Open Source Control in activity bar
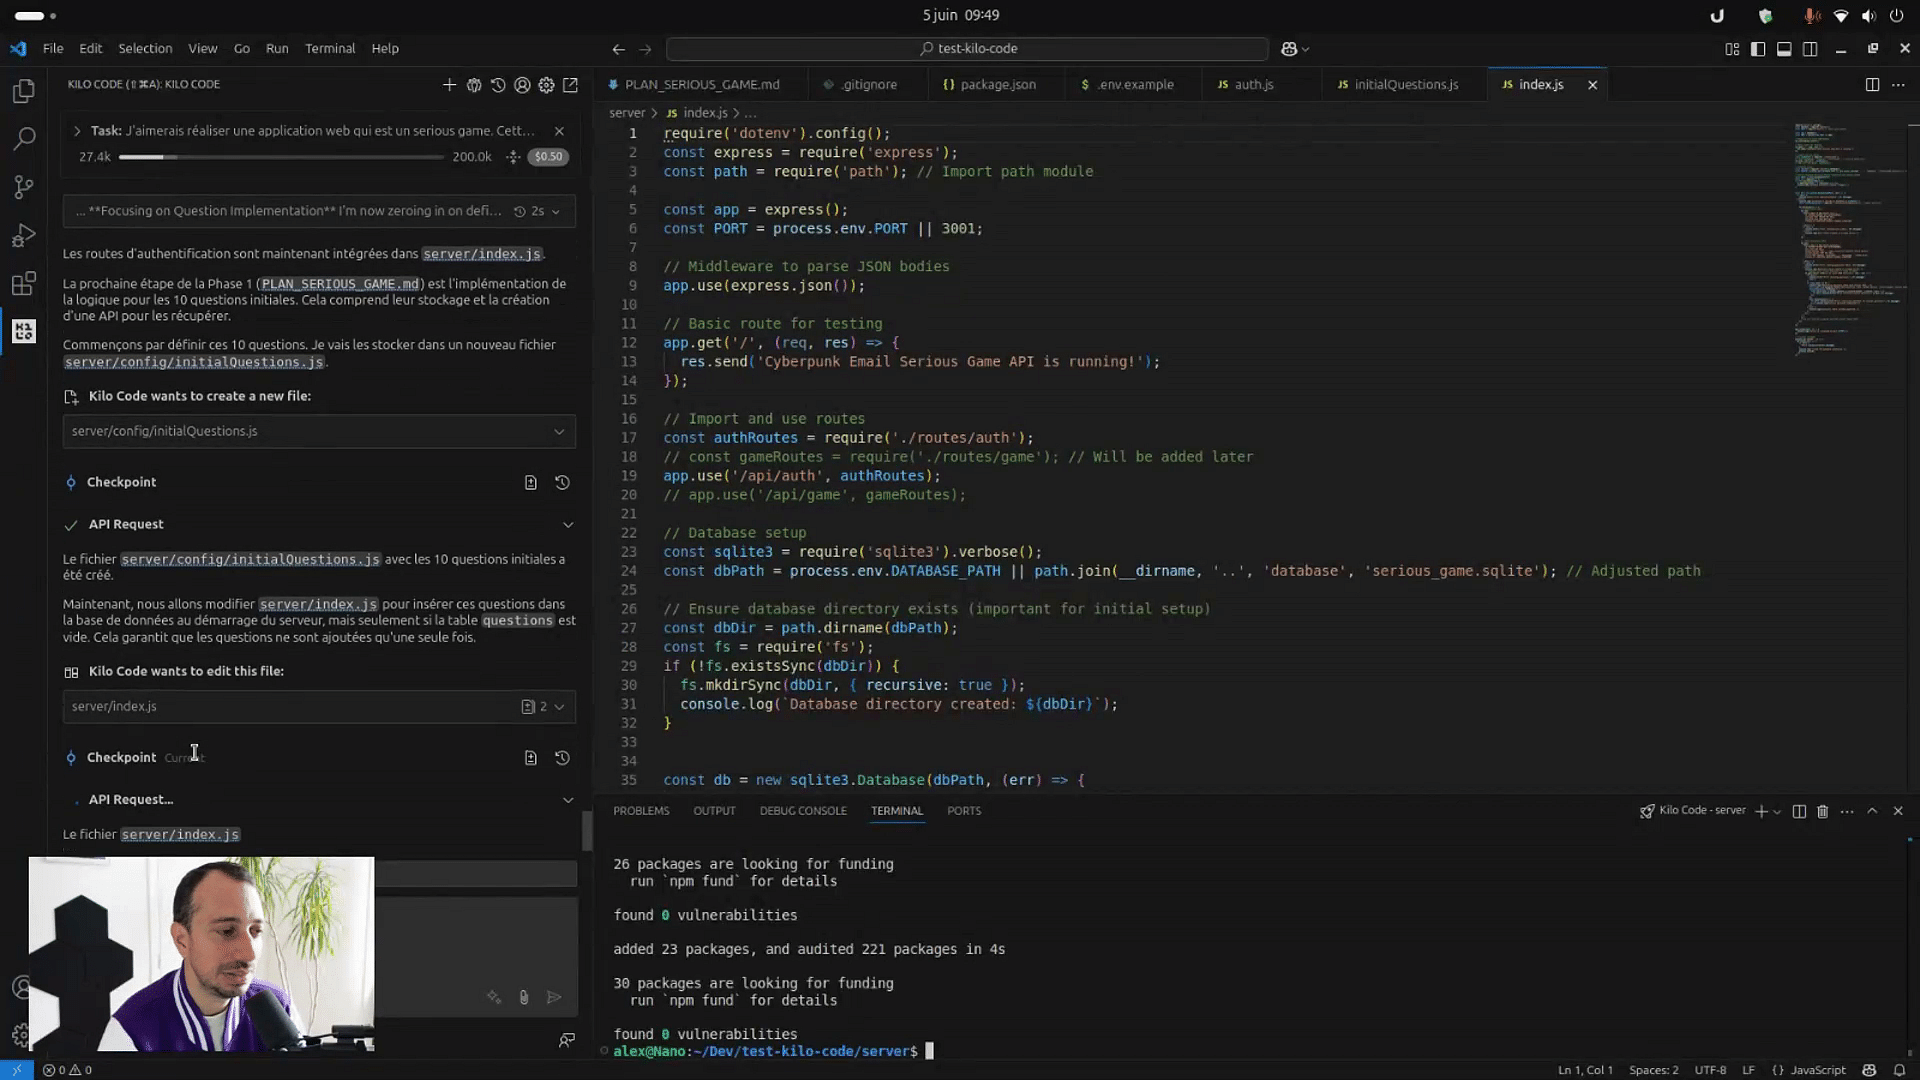Viewport: 1920px width, 1080px height. (24, 187)
